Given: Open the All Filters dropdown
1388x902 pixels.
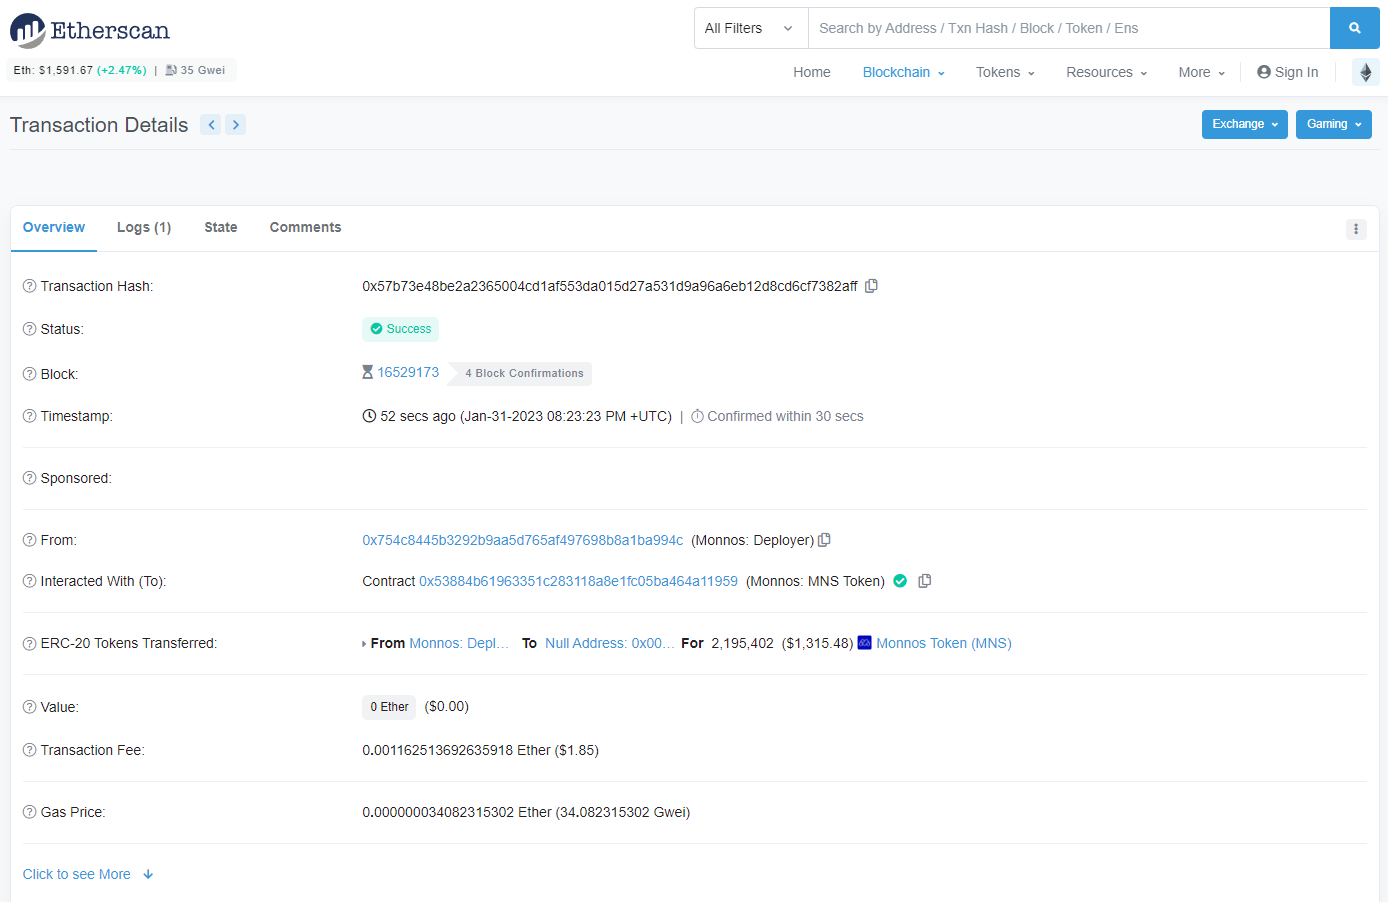Looking at the screenshot, I should point(751,28).
